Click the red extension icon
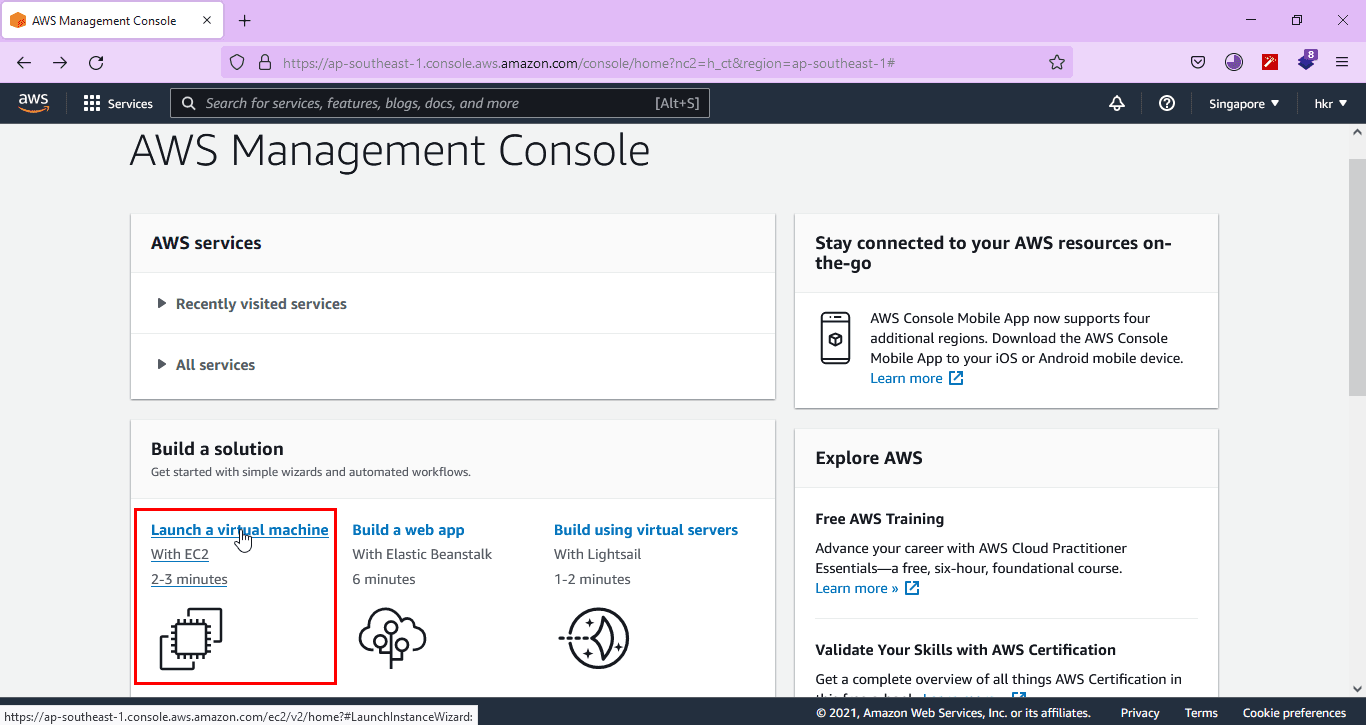 (1270, 62)
